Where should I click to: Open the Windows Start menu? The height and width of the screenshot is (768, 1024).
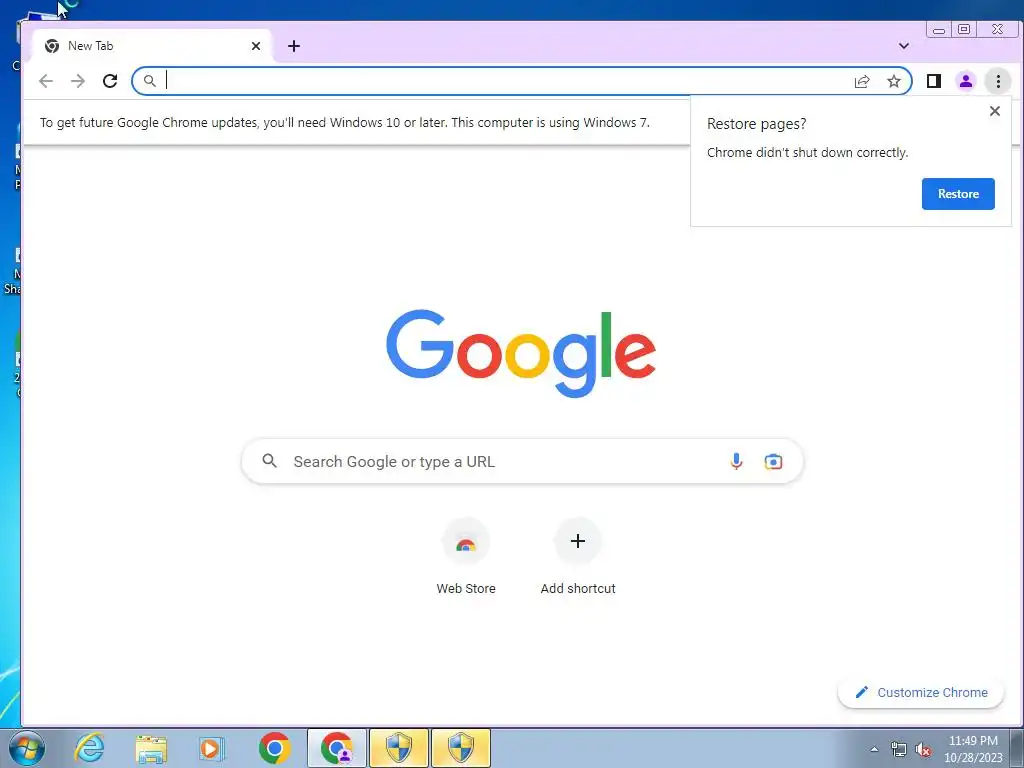[x=26, y=748]
